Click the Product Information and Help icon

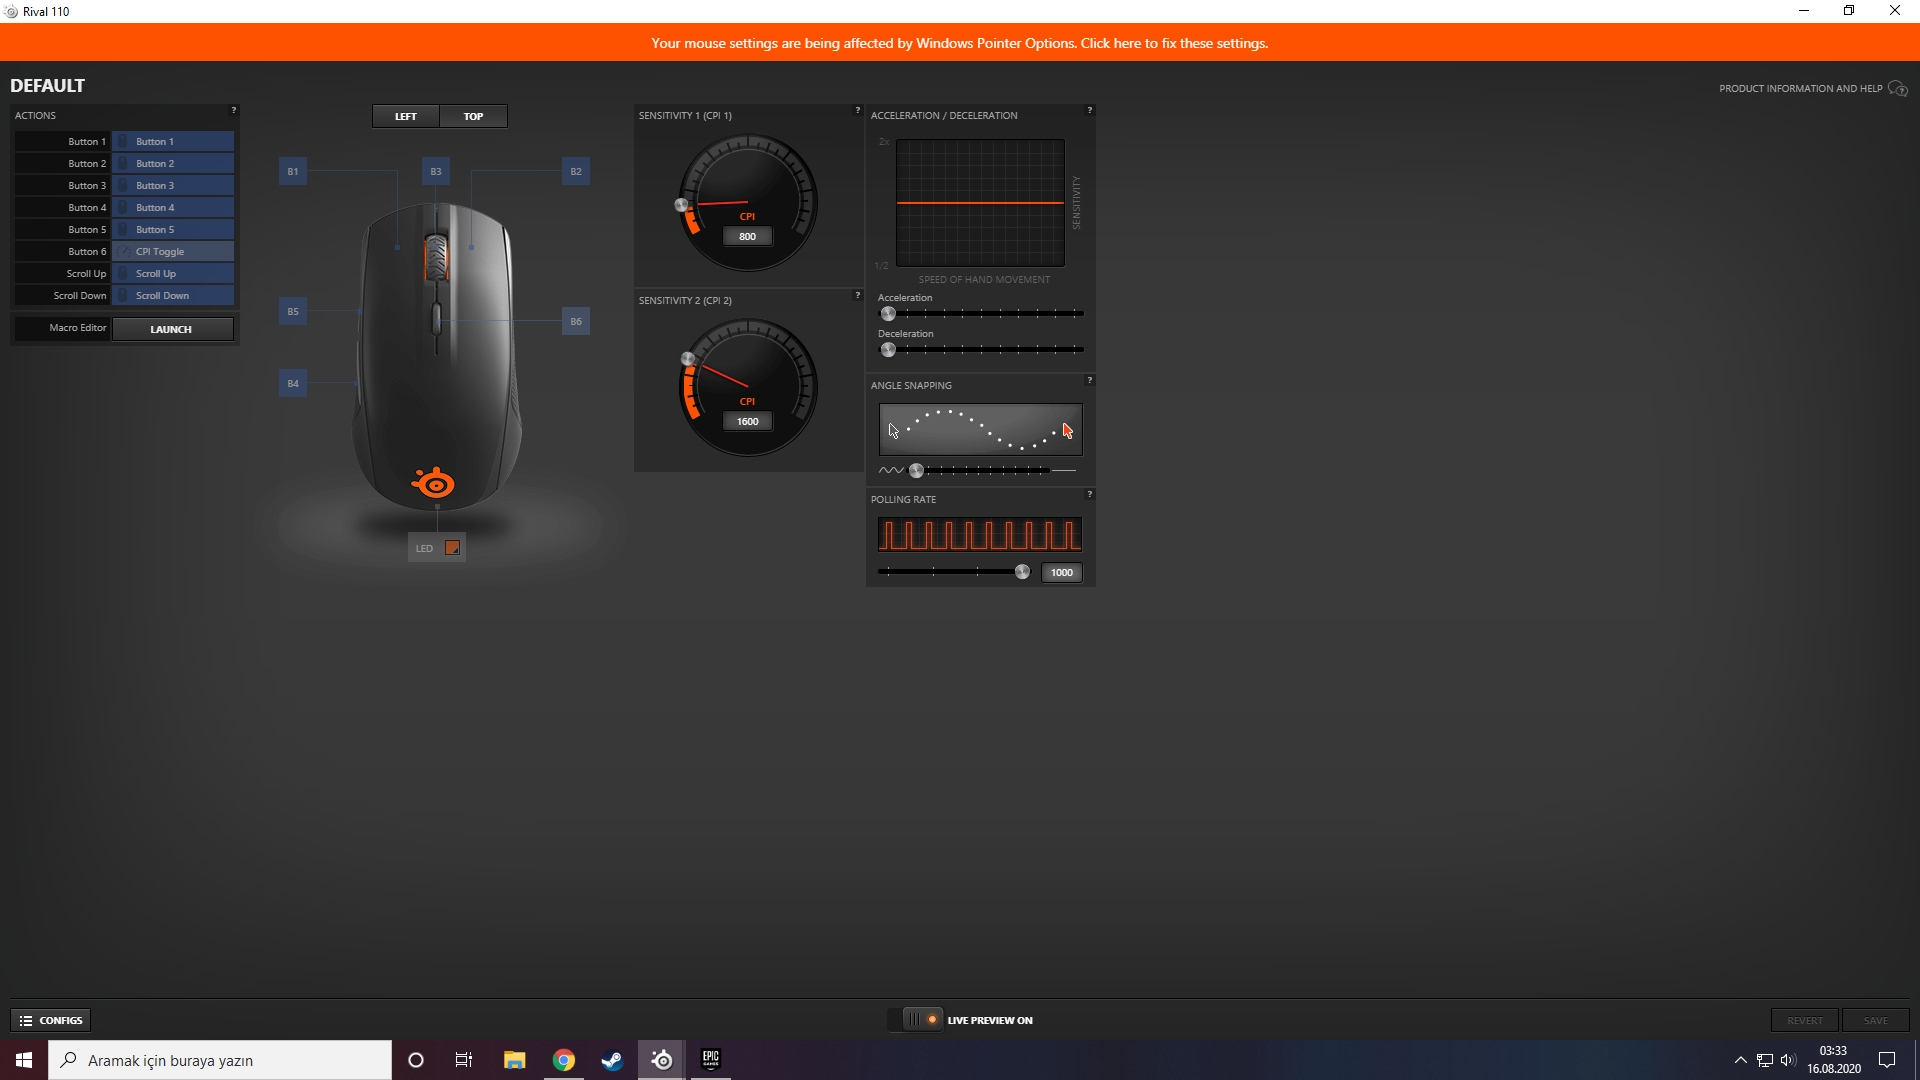pos(1897,89)
